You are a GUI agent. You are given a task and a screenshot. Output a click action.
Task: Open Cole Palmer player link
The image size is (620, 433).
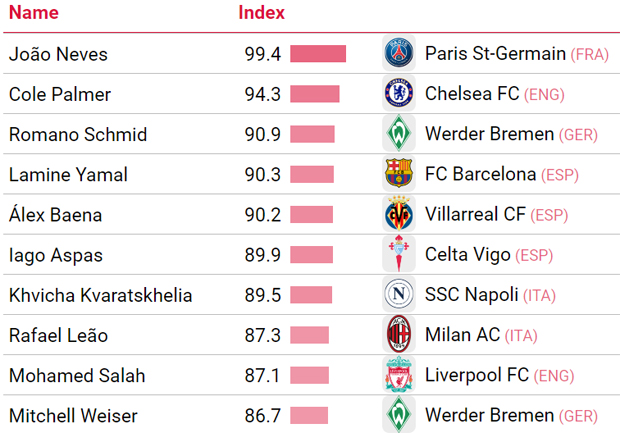coord(59,94)
